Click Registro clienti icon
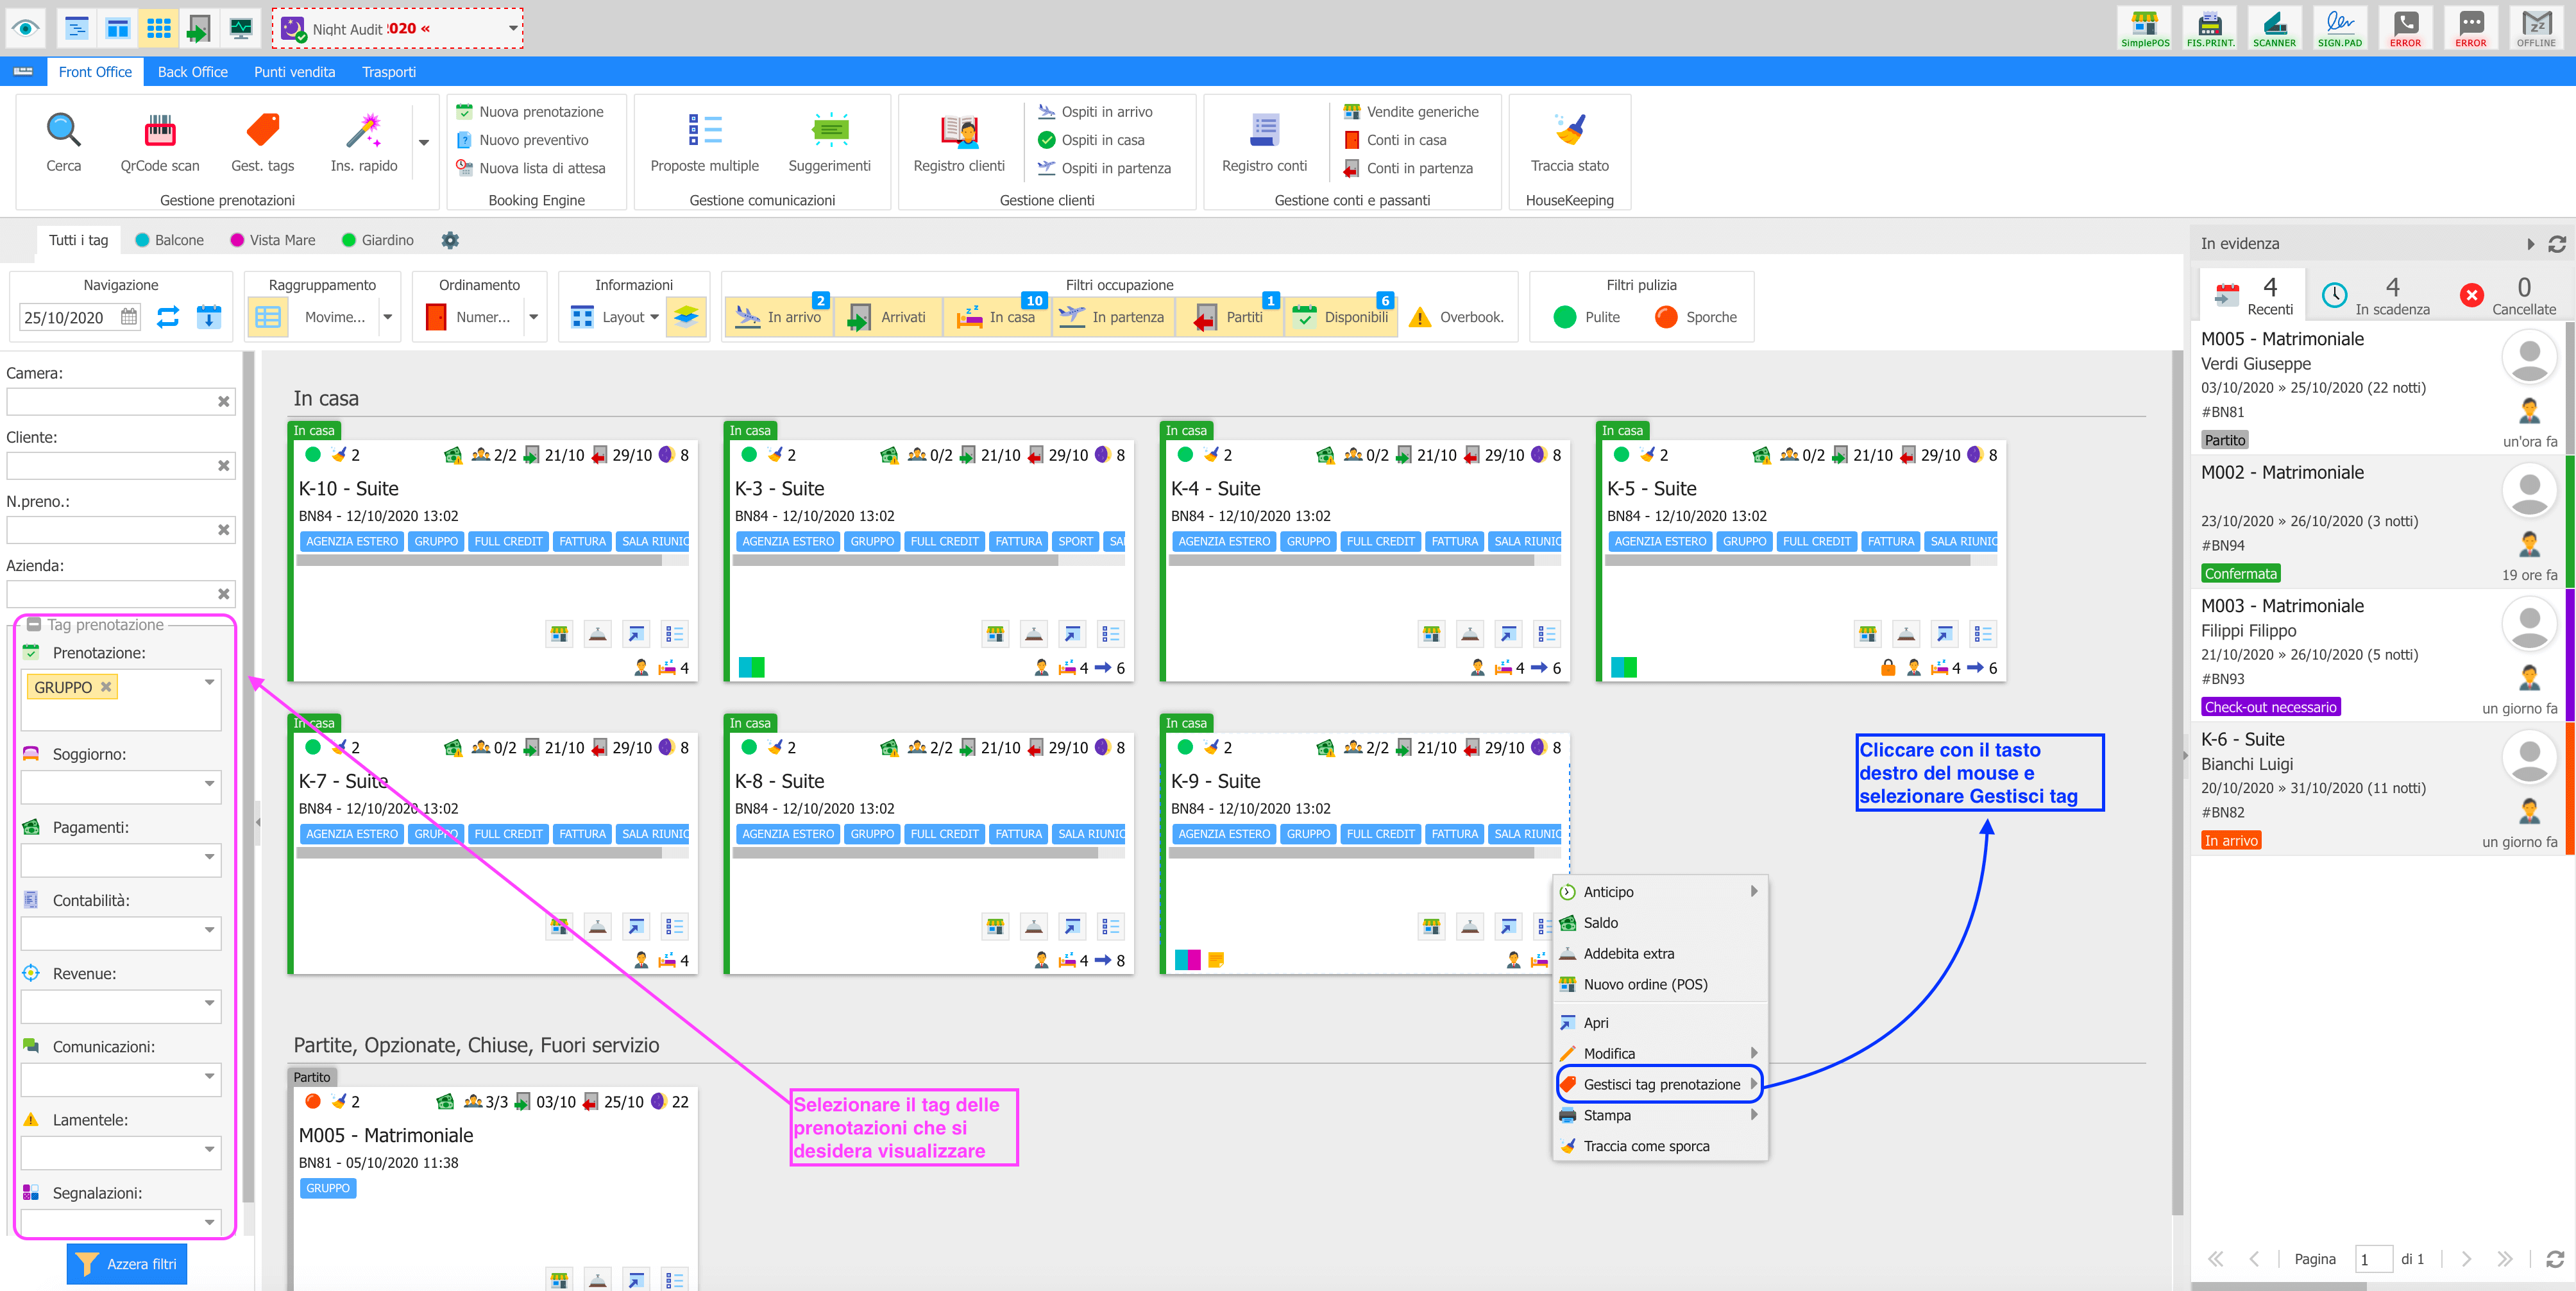Screen dimensions: 2576x1291 click(958, 130)
